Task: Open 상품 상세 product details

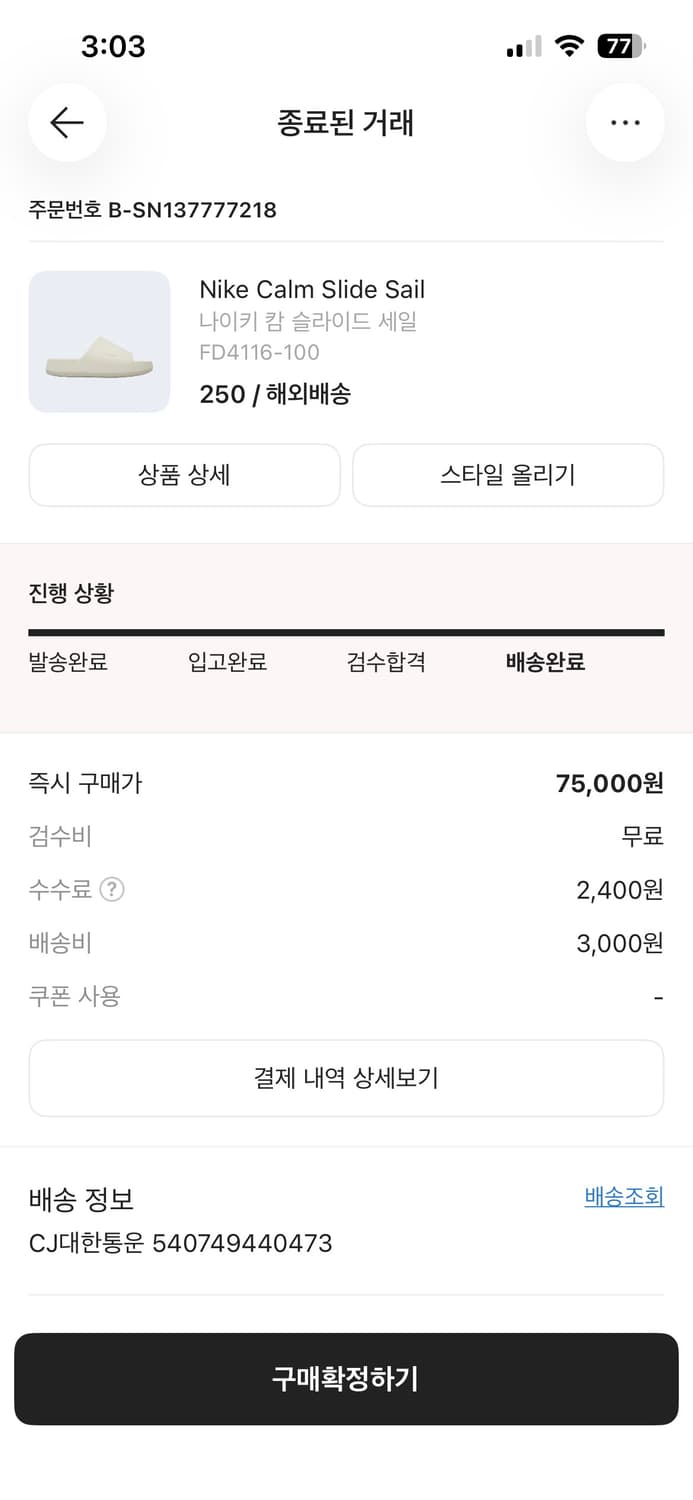Action: (x=184, y=475)
